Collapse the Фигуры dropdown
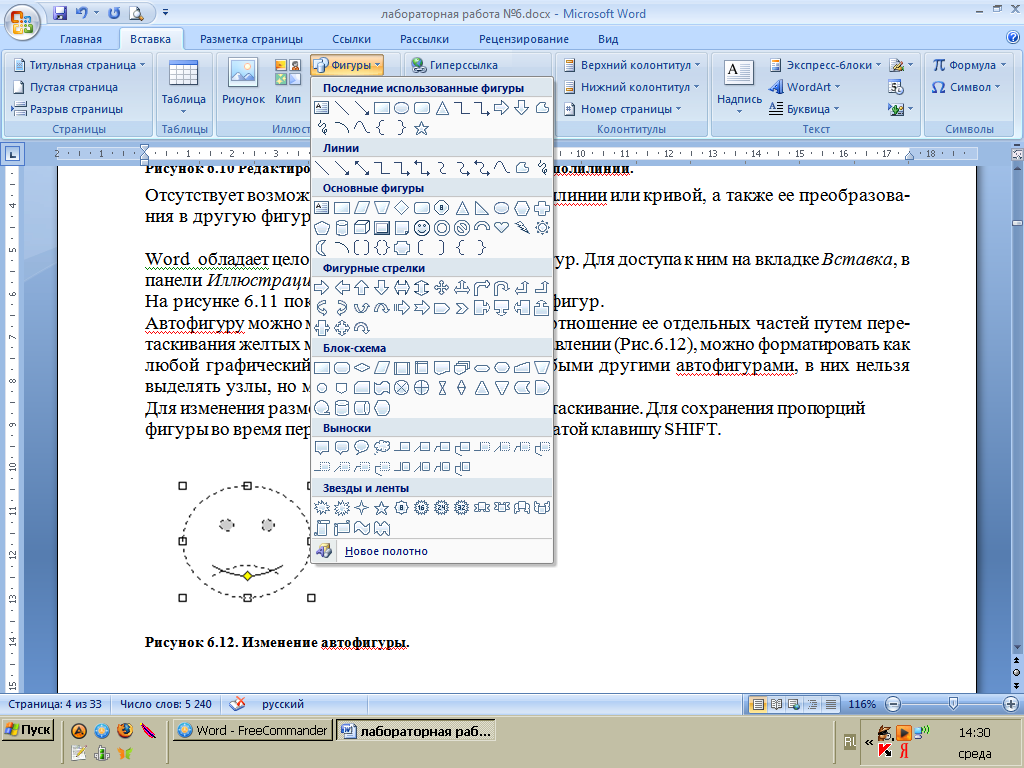This screenshot has height=768, width=1024. coord(347,65)
